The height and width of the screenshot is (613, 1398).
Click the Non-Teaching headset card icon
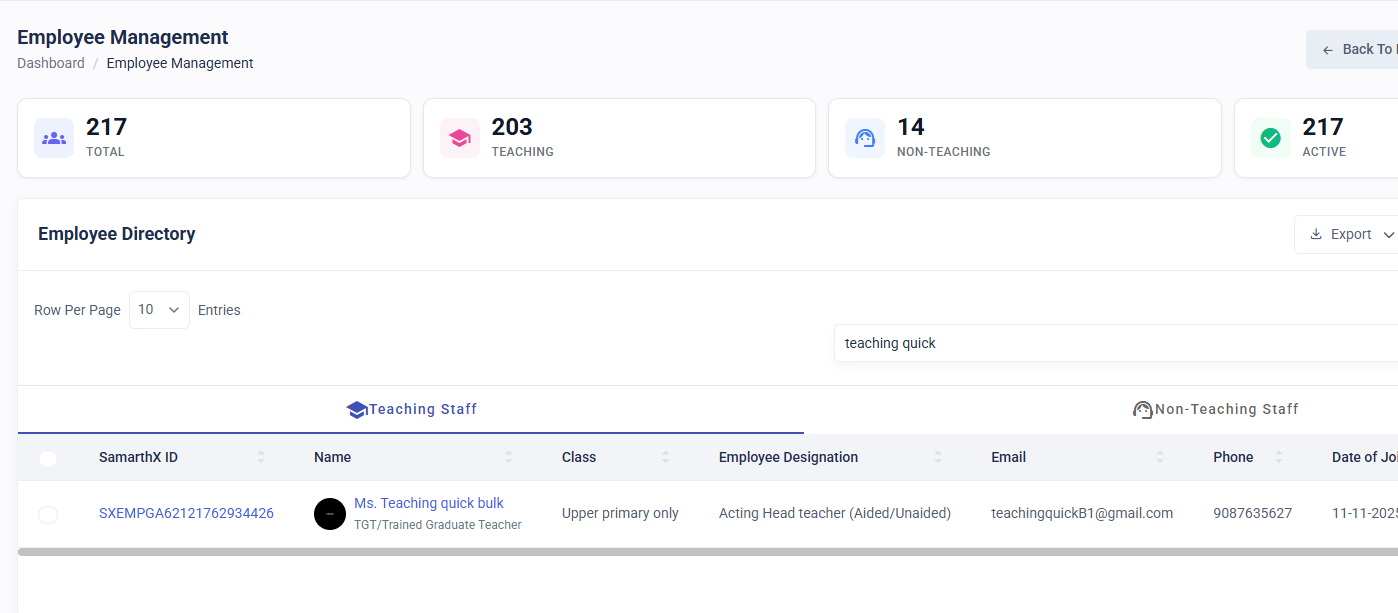point(865,138)
